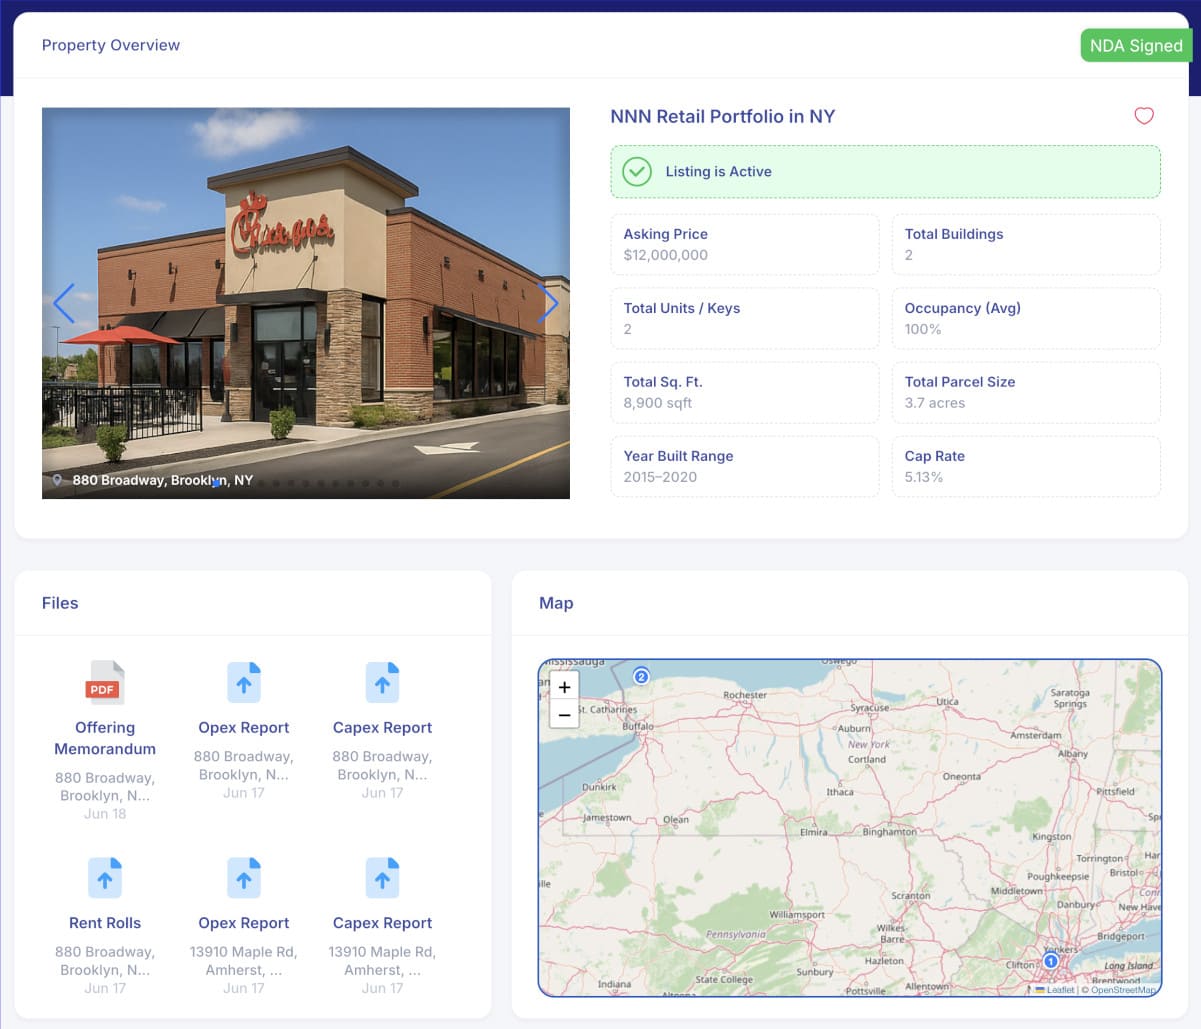This screenshot has width=1201, height=1029.
Task: Click the Total Sq. Ft. 8,900 sqft value
Action: tap(657, 403)
